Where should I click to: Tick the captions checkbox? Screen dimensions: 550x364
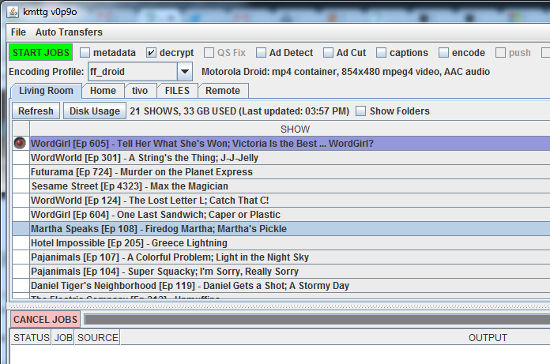(x=381, y=53)
